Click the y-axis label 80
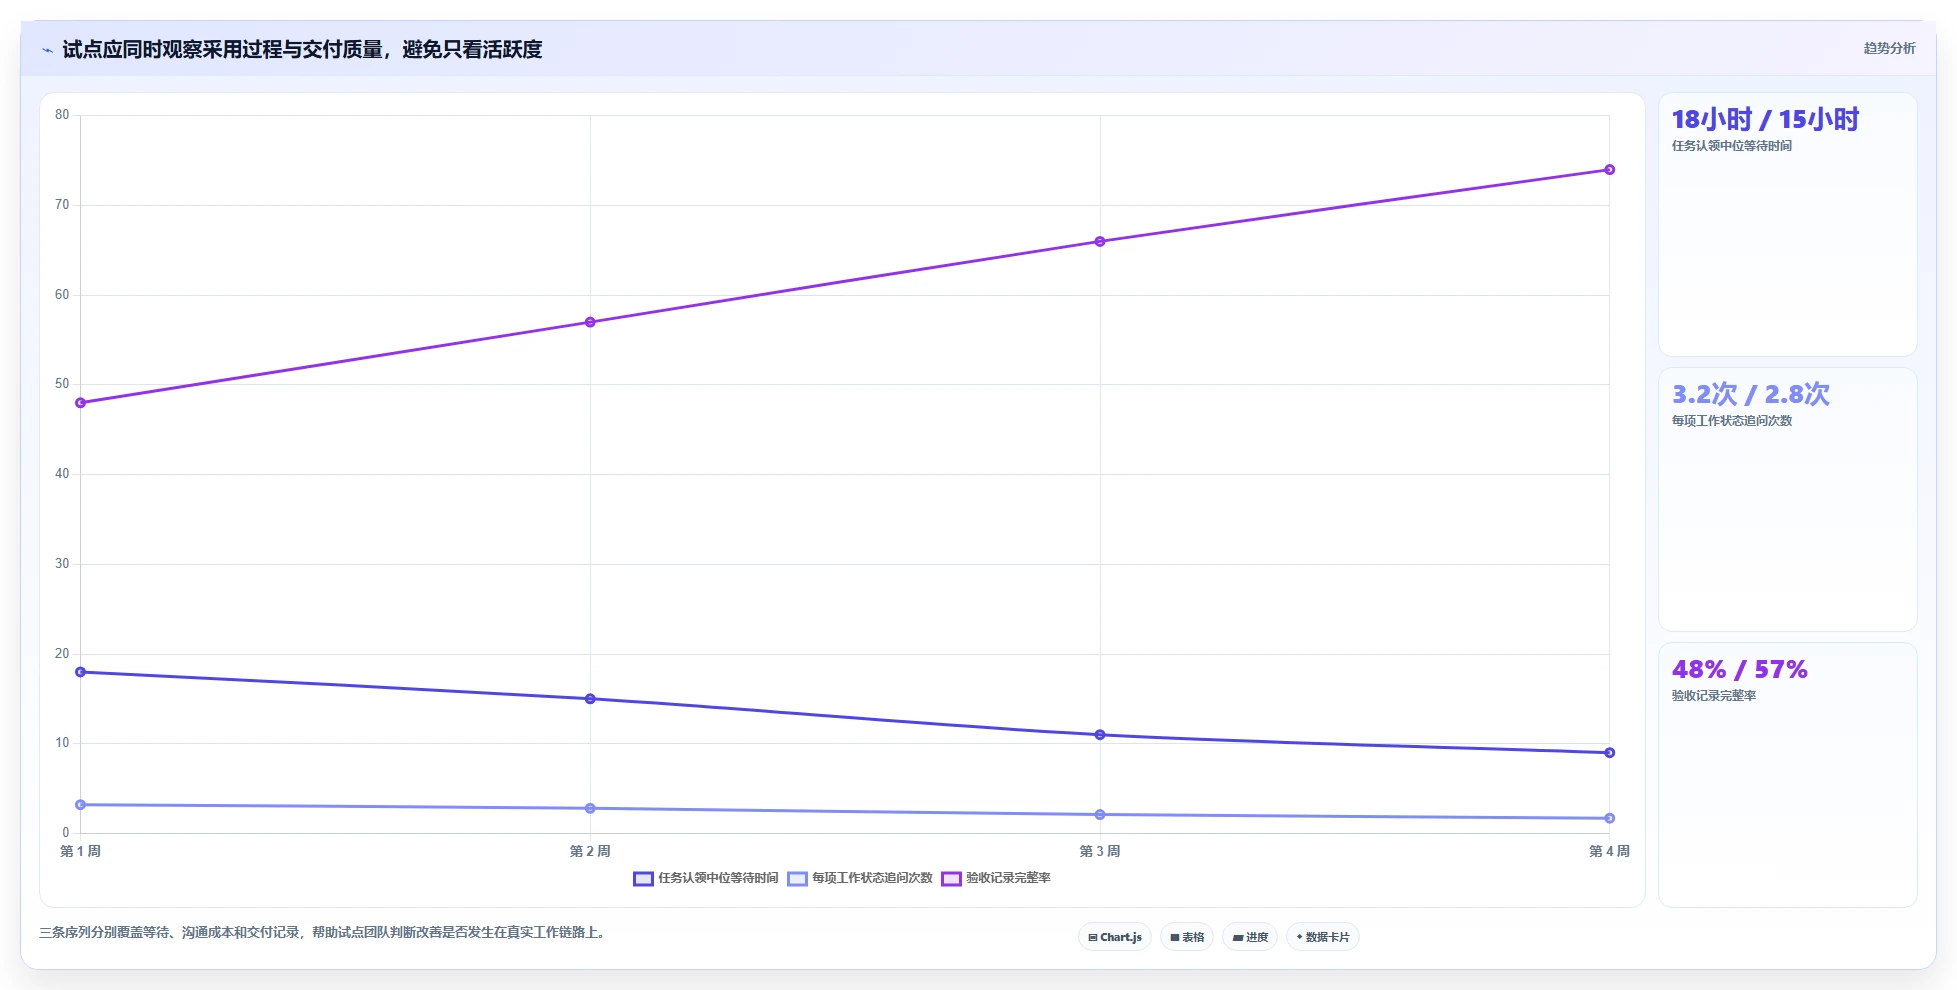The height and width of the screenshot is (990, 1957). (62, 115)
